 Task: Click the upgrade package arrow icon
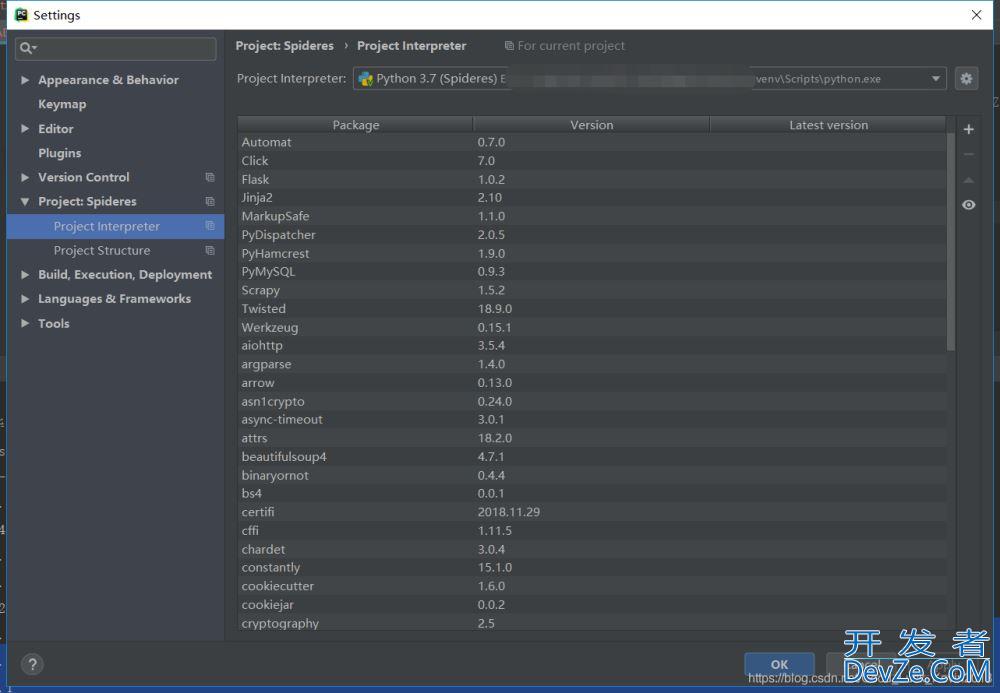968,180
